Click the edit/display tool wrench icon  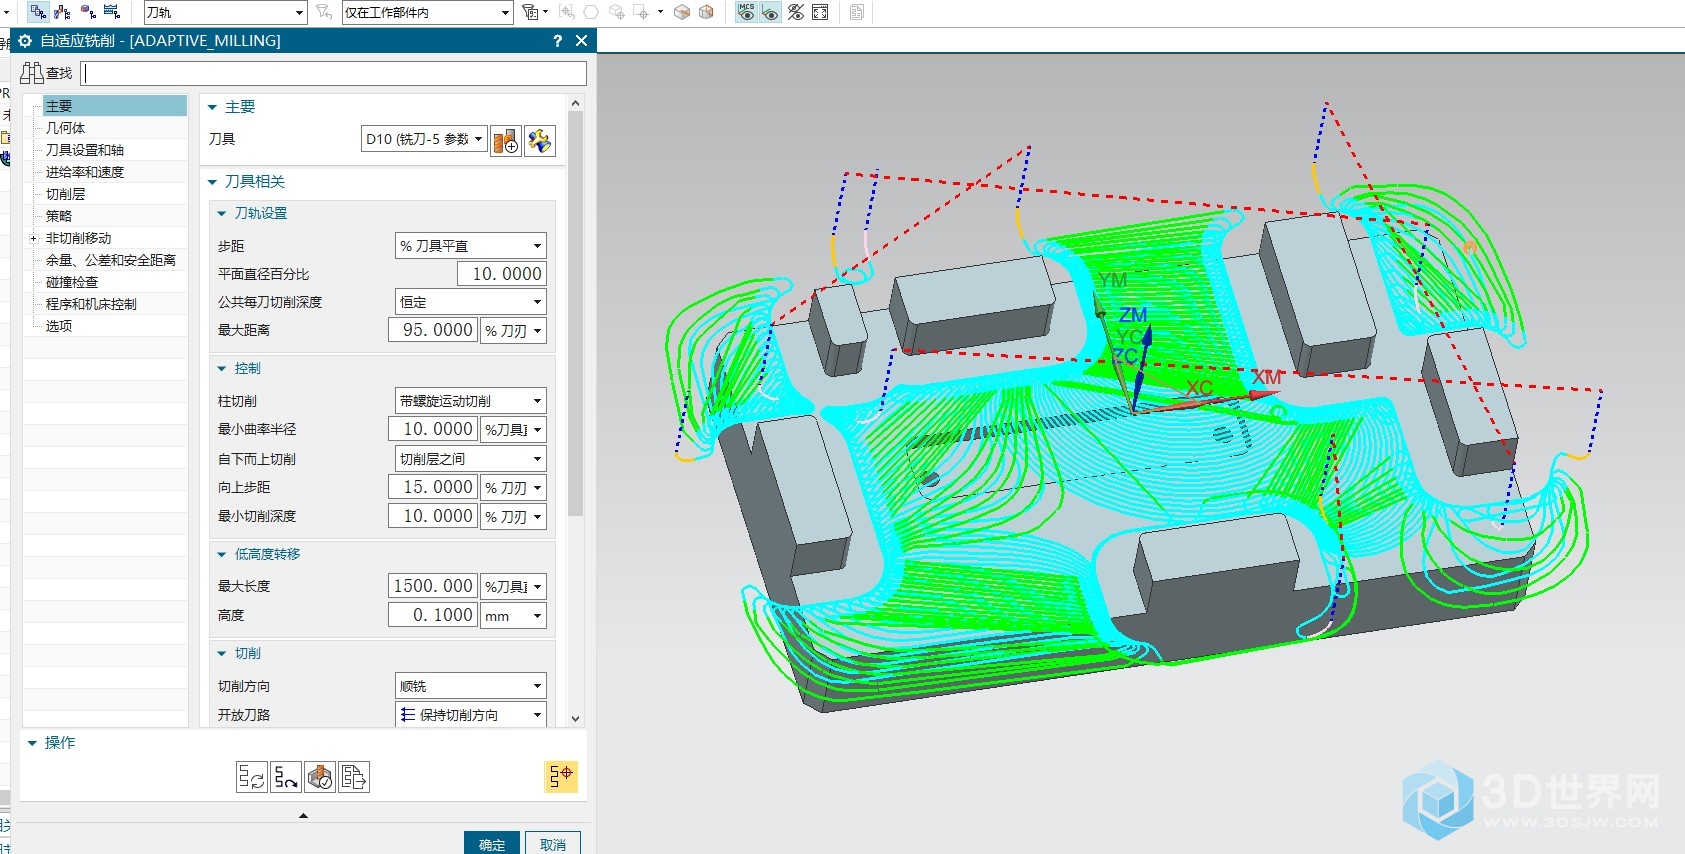[540, 140]
